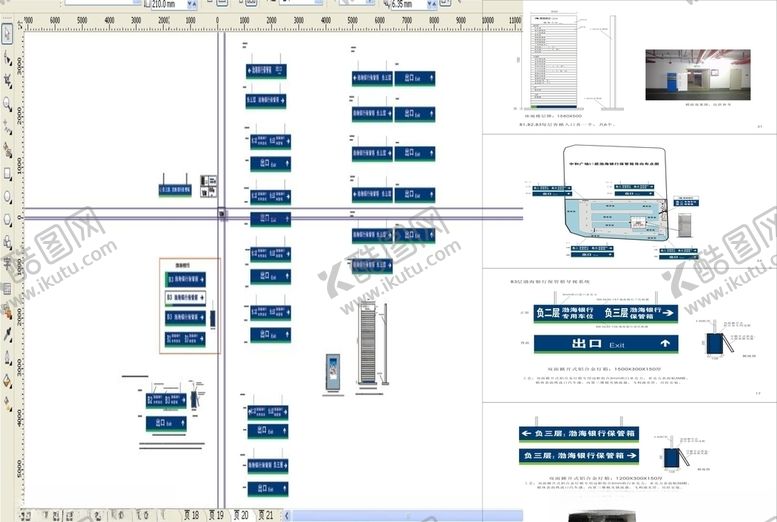
Task: Select the left-arrow 负三层 渤海银行保管箱 sign
Action: pyautogui.click(x=579, y=434)
